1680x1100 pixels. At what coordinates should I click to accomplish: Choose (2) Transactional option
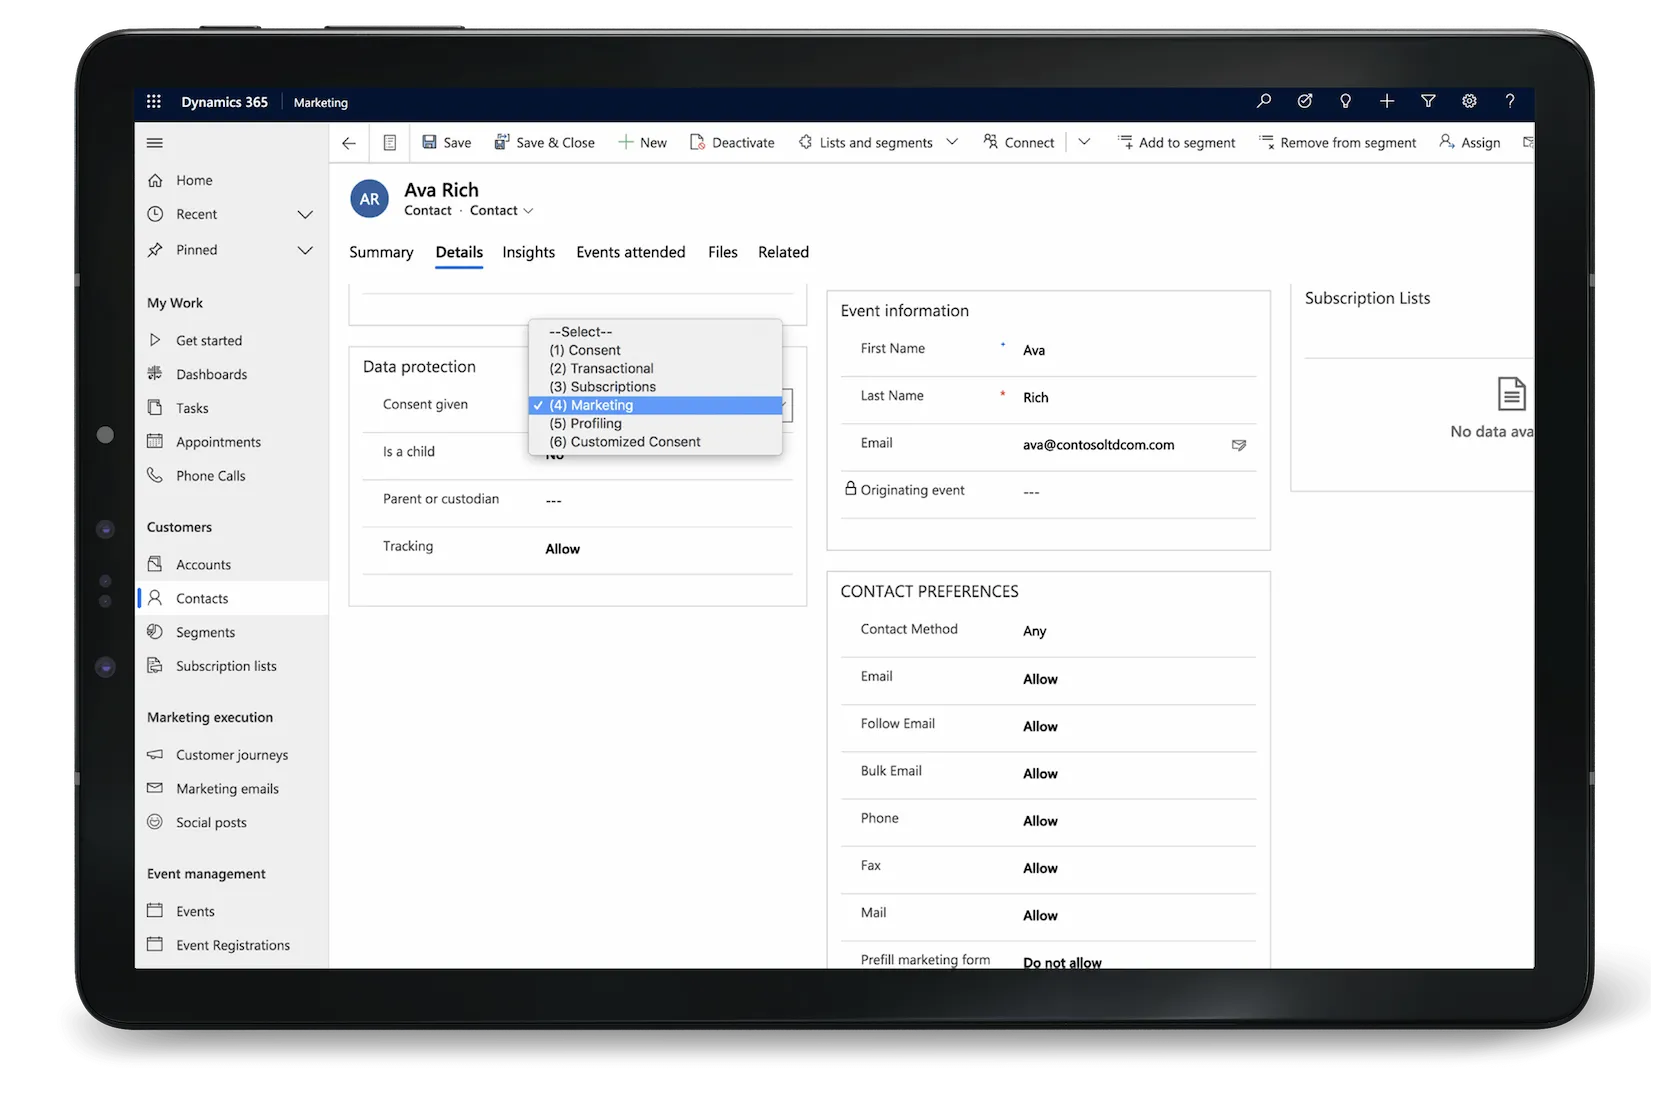click(655, 368)
